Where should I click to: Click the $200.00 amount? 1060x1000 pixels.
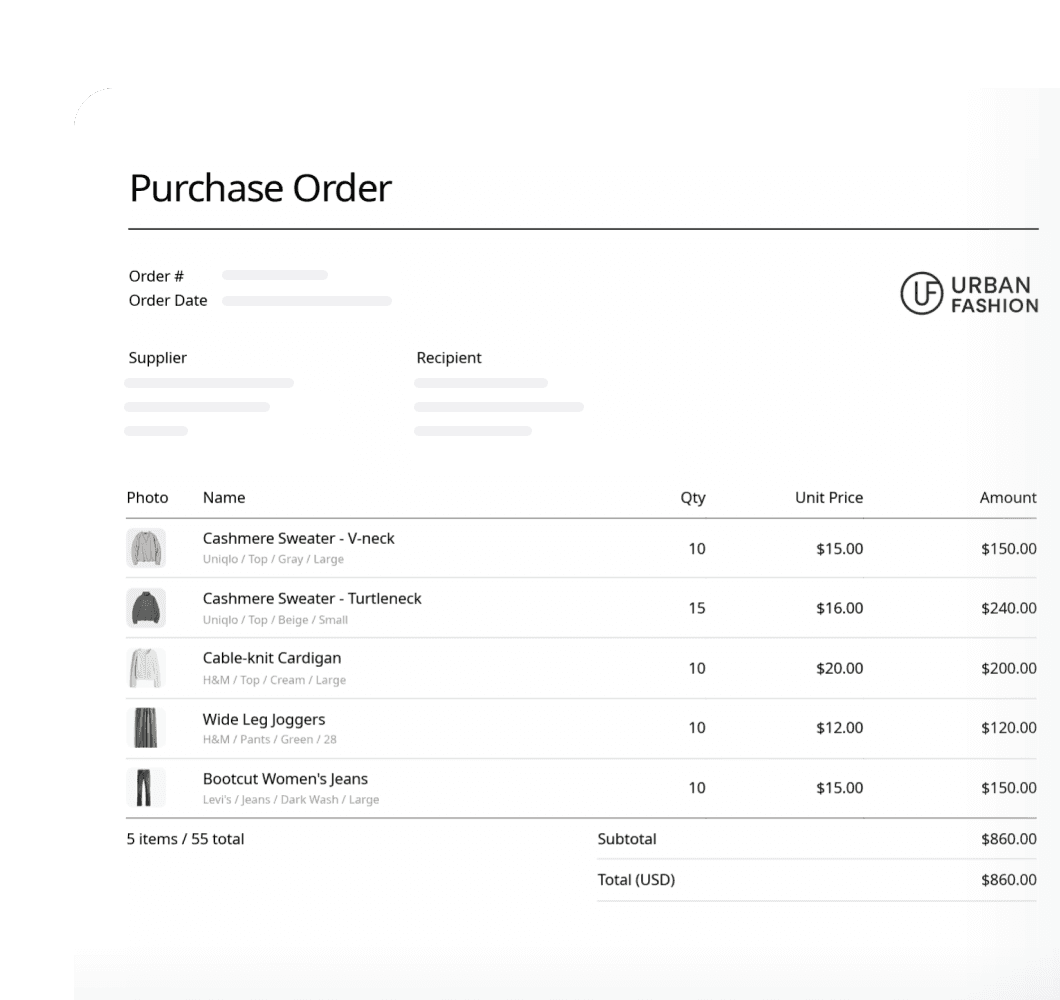tap(1009, 668)
